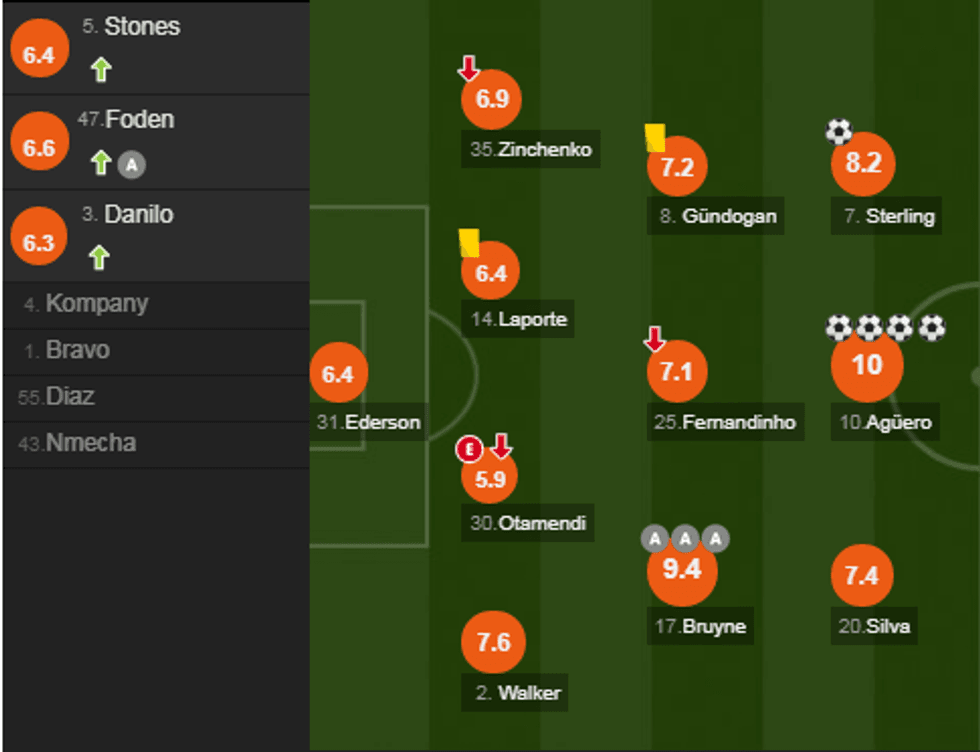Open Nmecha from the substitutes list
The height and width of the screenshot is (752, 980).
pos(90,443)
